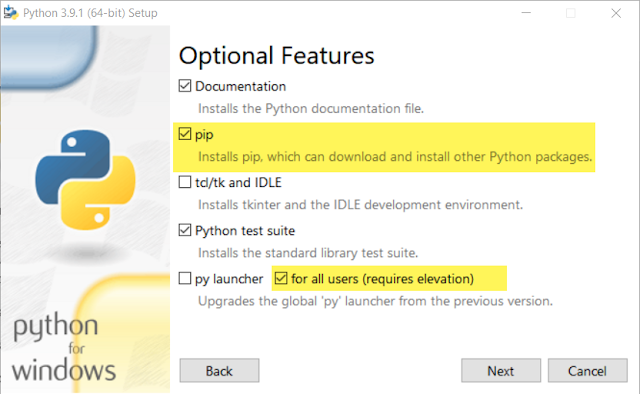
Task: Close the Python Setup window
Action: pos(616,13)
